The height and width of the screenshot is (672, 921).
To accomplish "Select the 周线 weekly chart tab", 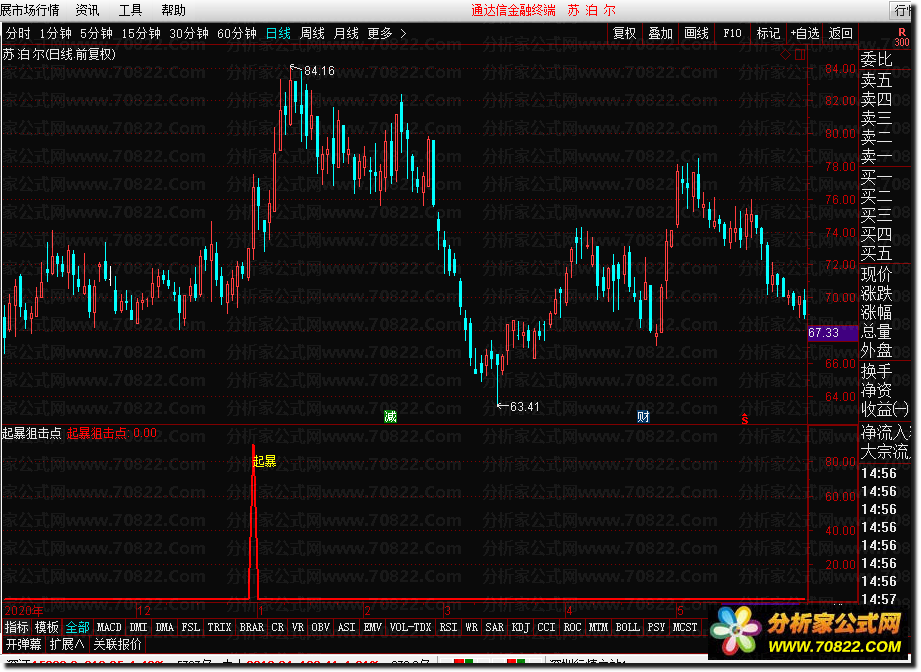I will coord(312,33).
